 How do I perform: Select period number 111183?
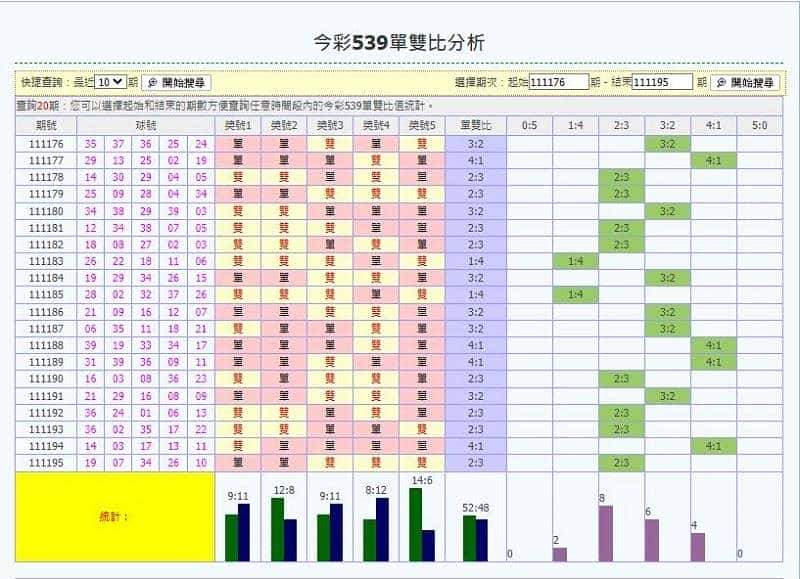coord(46,262)
